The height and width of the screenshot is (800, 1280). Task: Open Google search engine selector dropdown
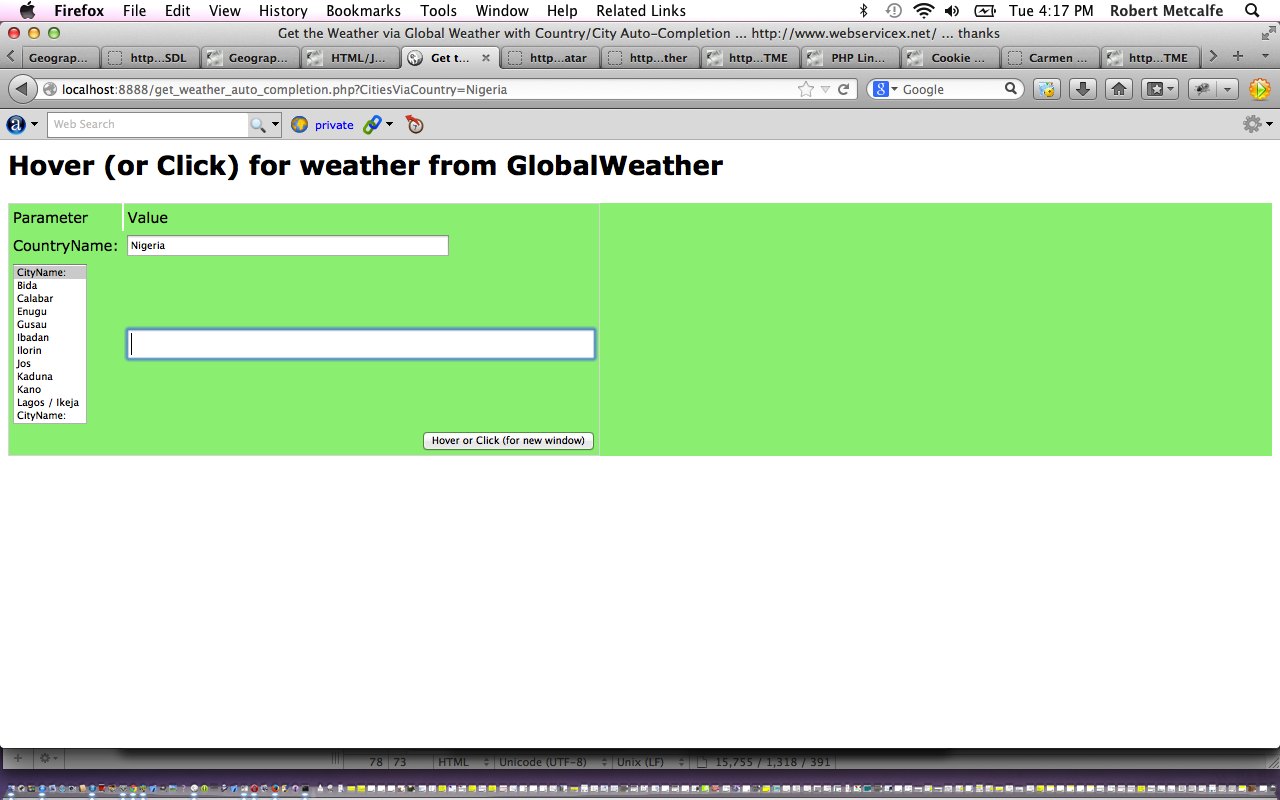tap(886, 89)
